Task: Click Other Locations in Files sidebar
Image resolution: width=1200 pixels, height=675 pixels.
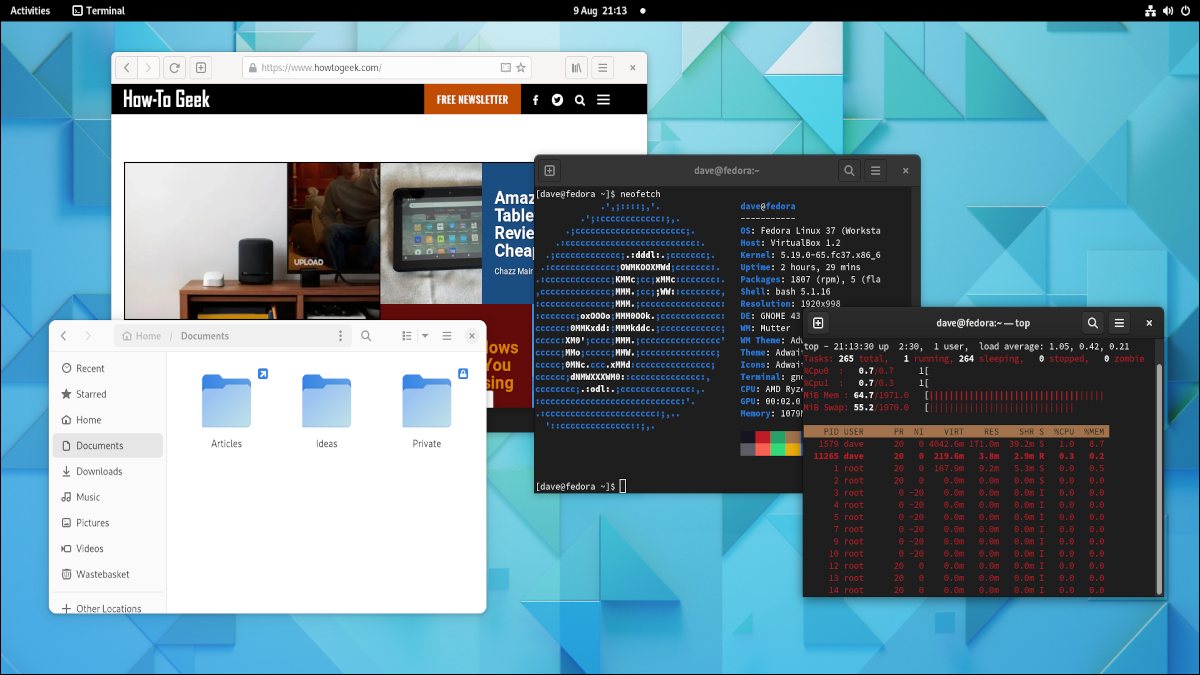Action: click(108, 608)
